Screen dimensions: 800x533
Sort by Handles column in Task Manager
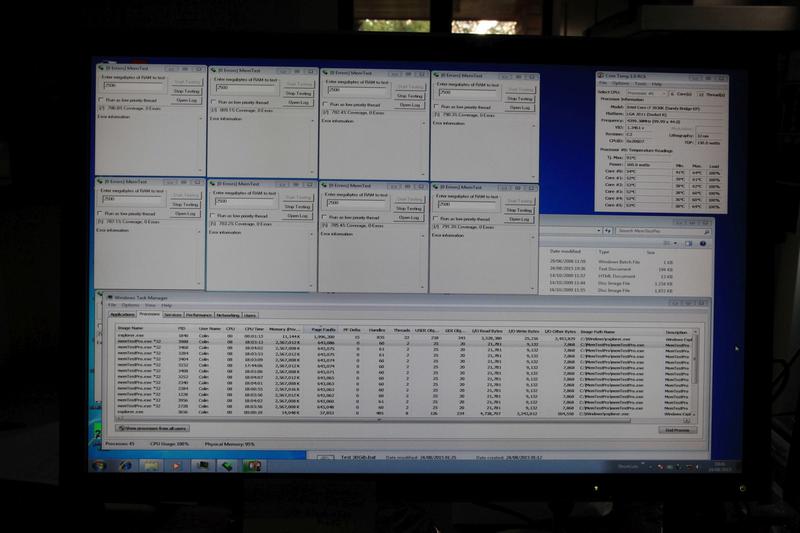pos(377,330)
